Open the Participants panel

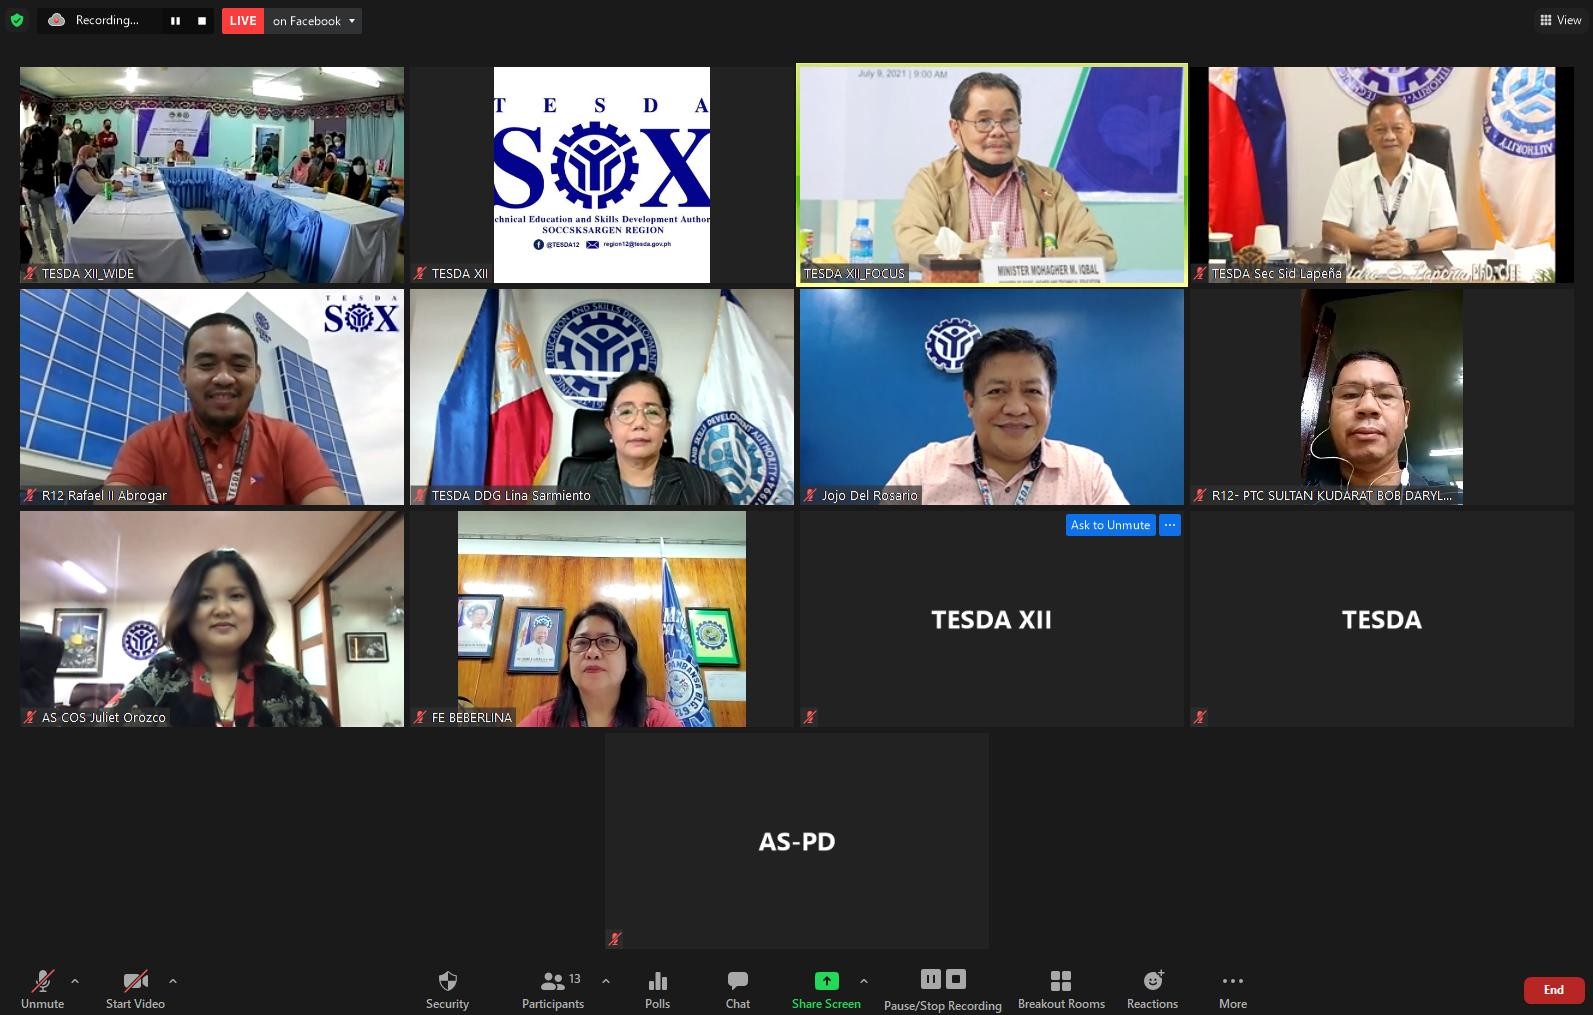(553, 989)
